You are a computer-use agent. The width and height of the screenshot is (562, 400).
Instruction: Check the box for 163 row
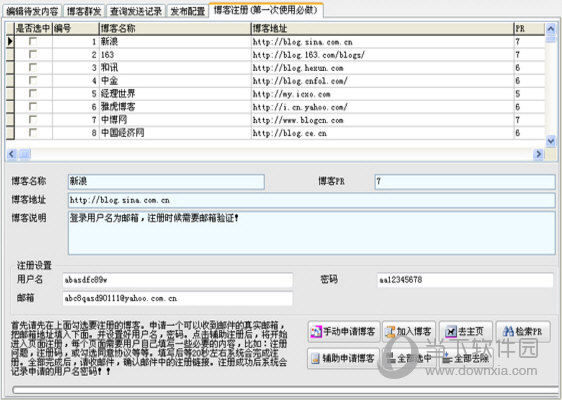(33, 54)
